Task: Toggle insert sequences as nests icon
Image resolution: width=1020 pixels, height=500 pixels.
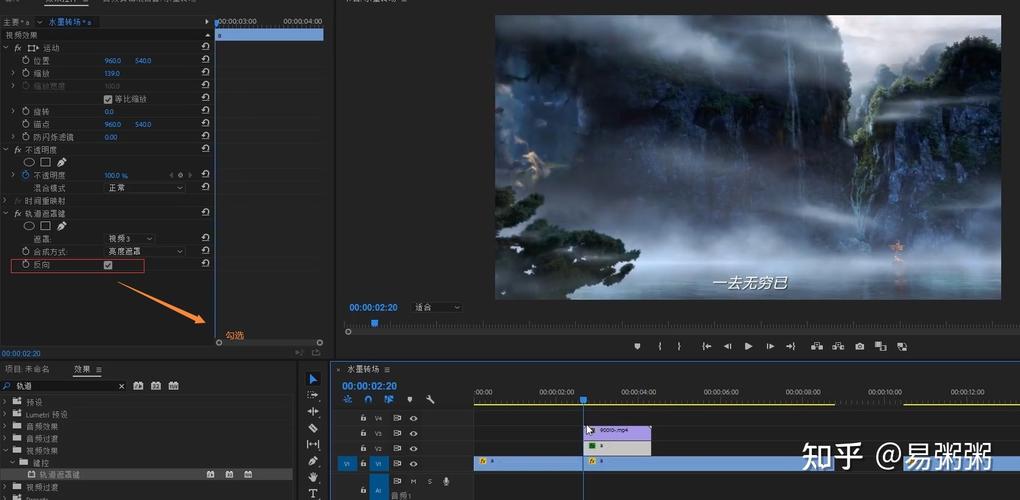Action: pos(347,399)
